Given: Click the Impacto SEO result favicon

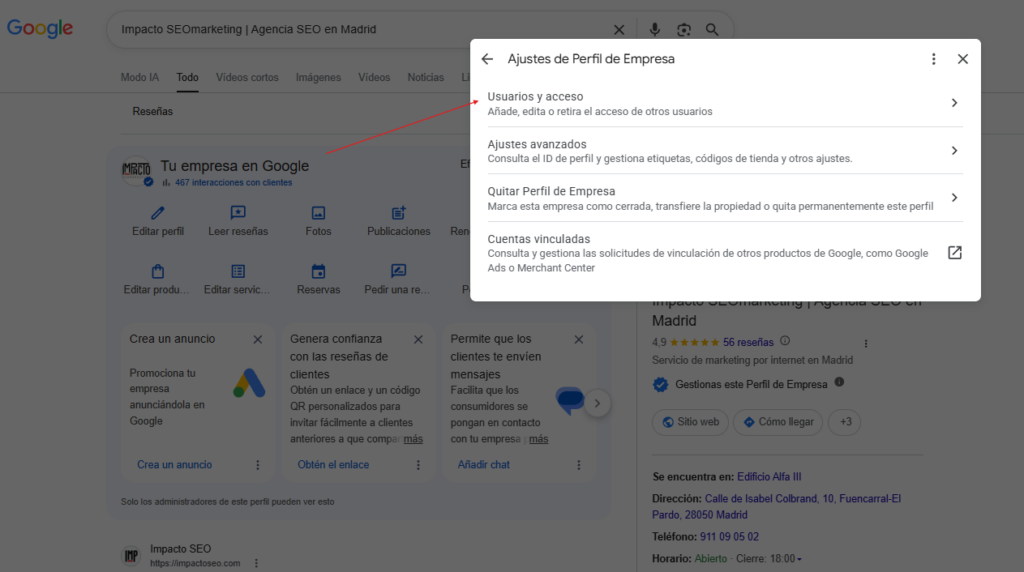Looking at the screenshot, I should (x=131, y=556).
